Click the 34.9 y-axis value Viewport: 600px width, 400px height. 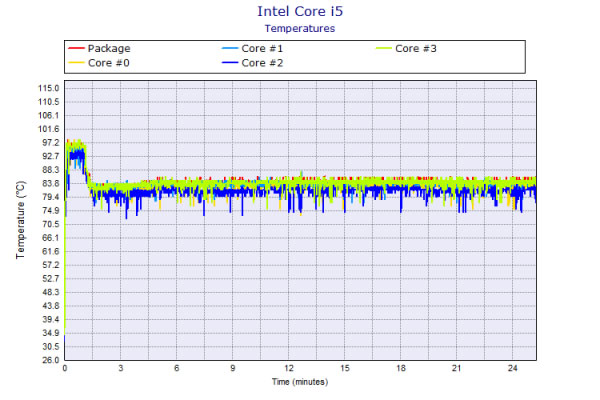[x=51, y=333]
